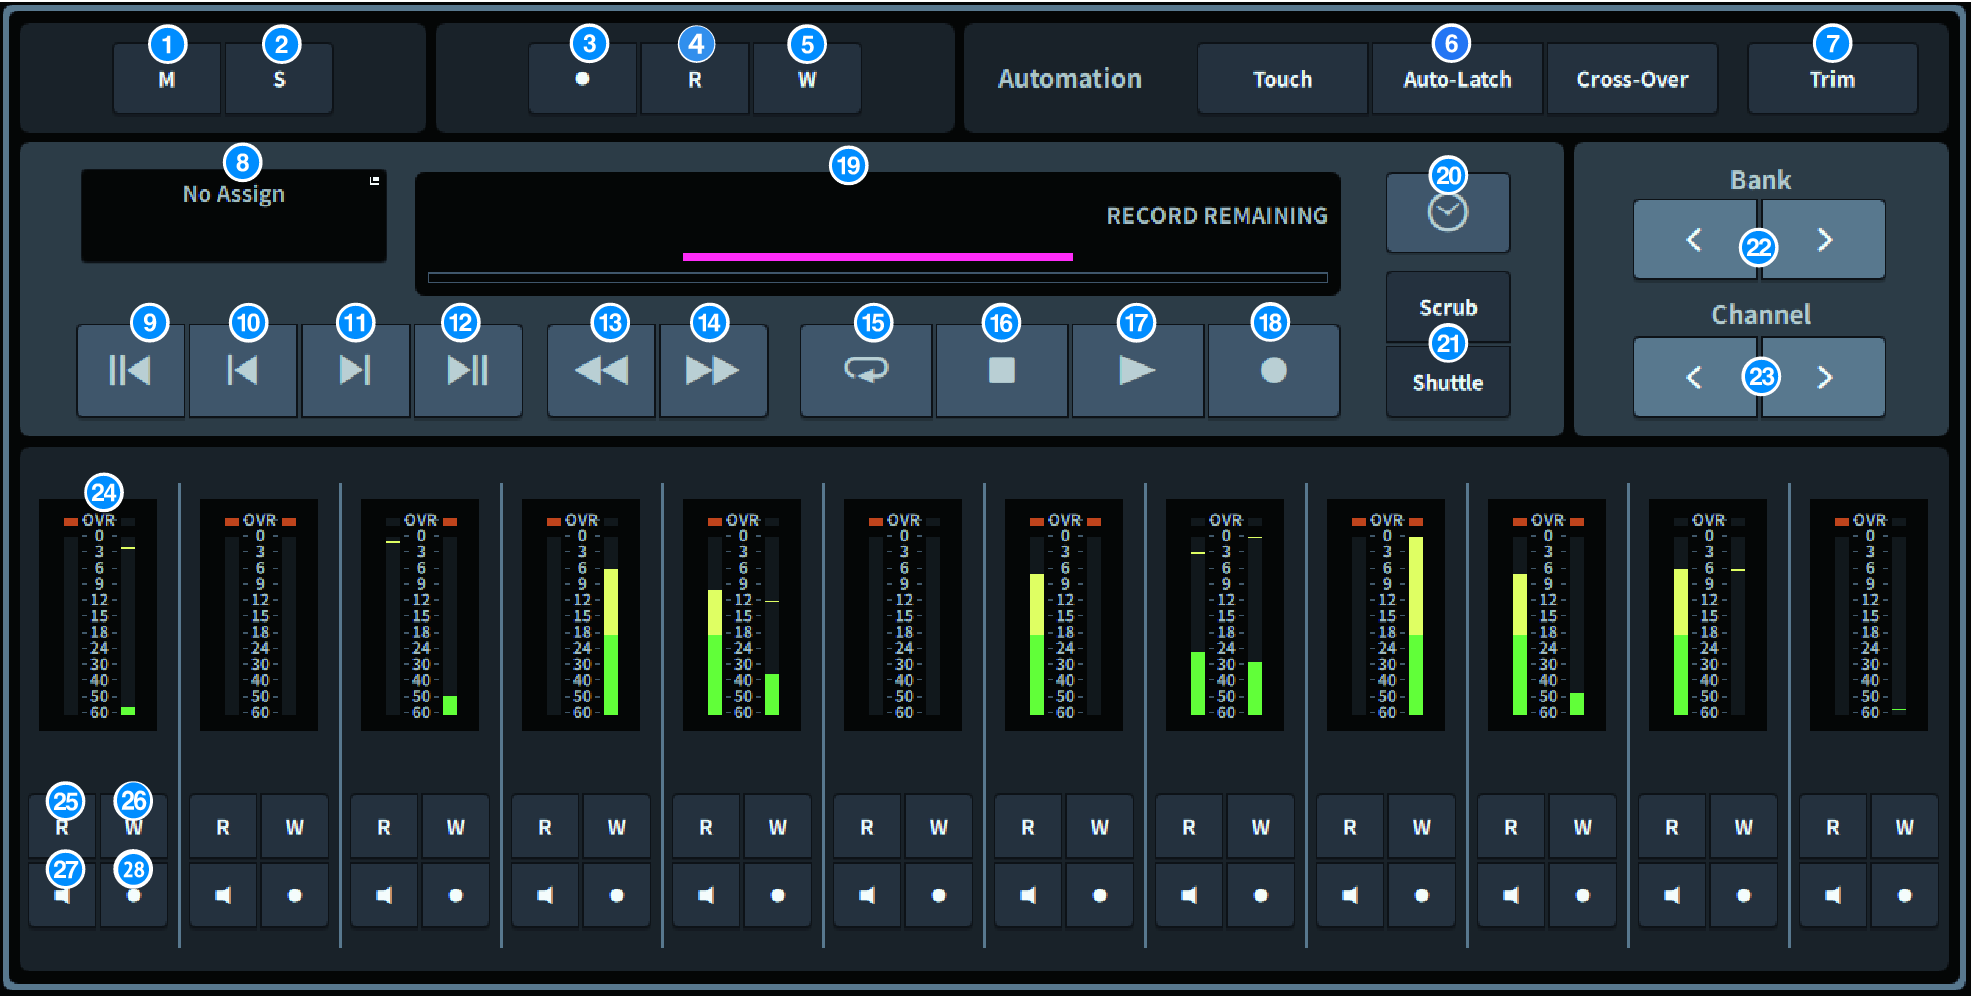Click the Fast Forward transport icon
Image resolution: width=1971 pixels, height=996 pixels.
pyautogui.click(x=713, y=371)
